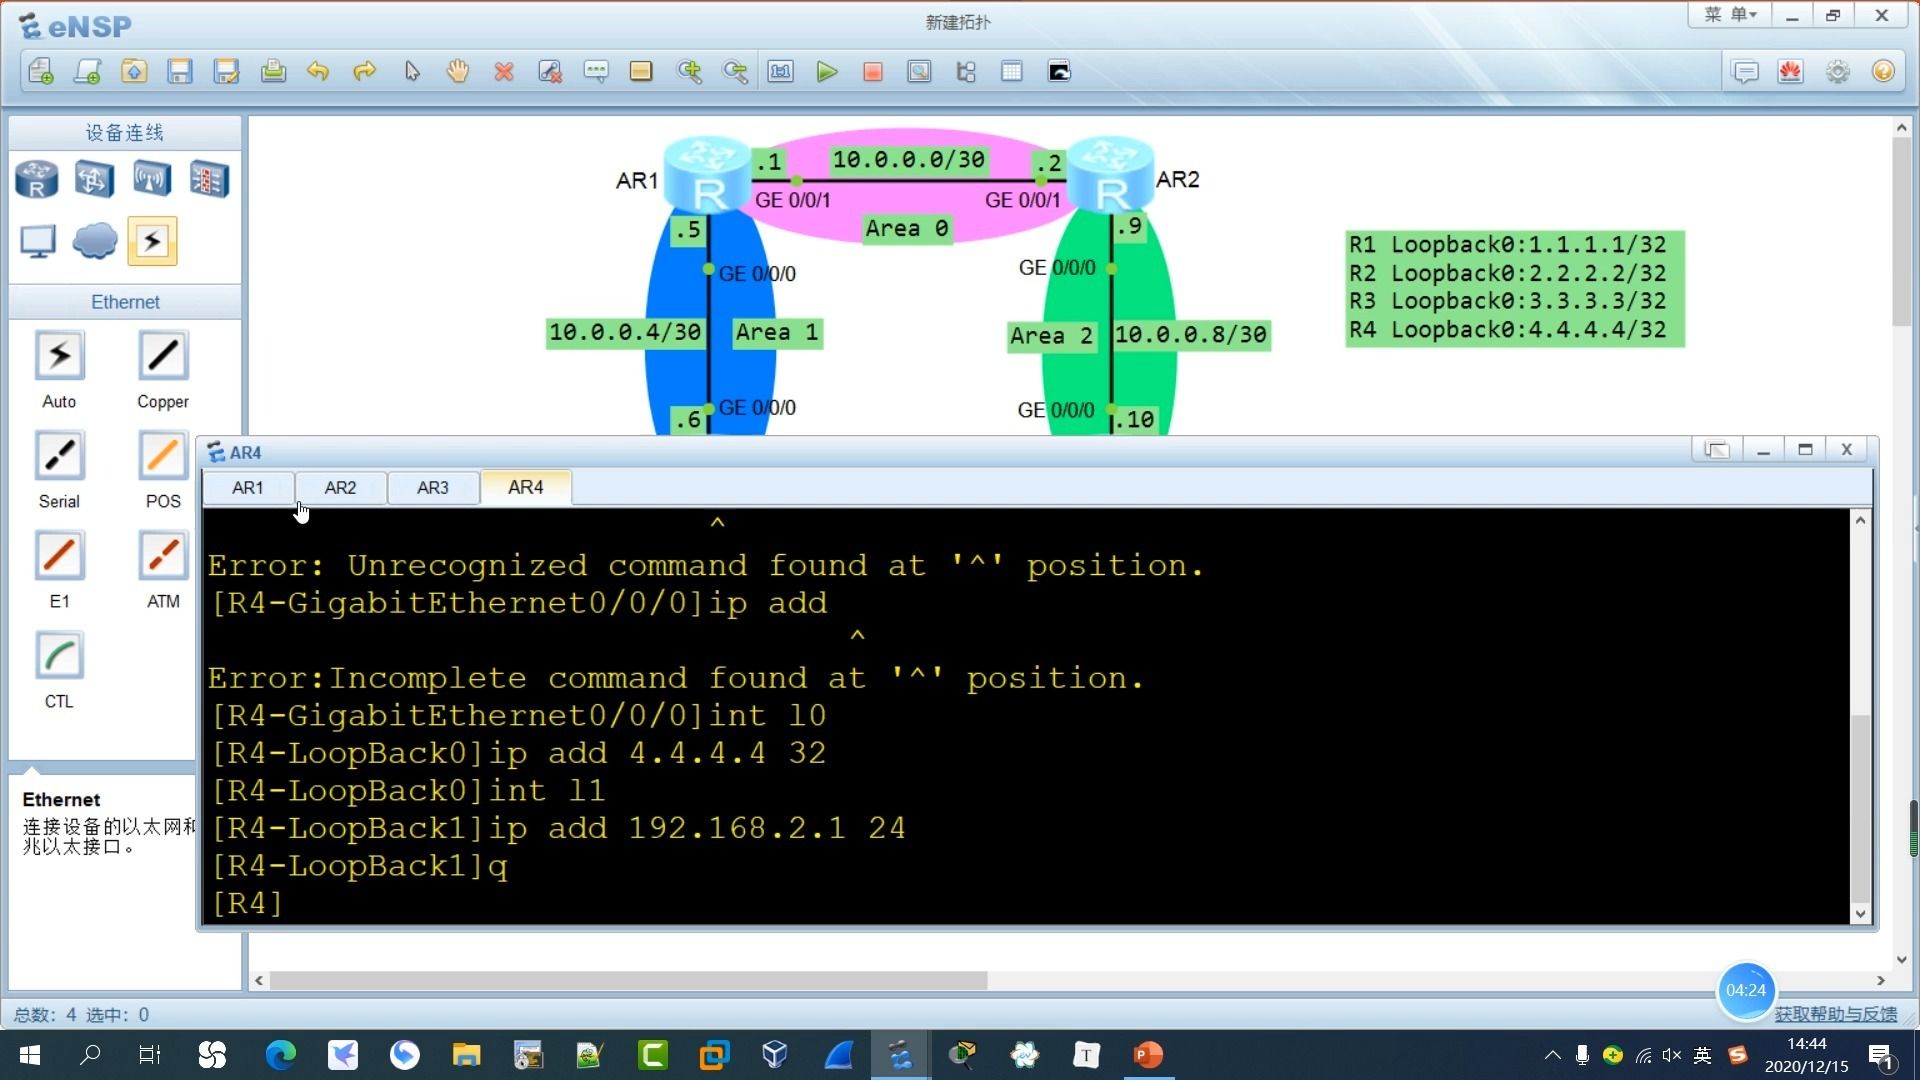Click the AR2 router on canvas

pyautogui.click(x=1110, y=175)
